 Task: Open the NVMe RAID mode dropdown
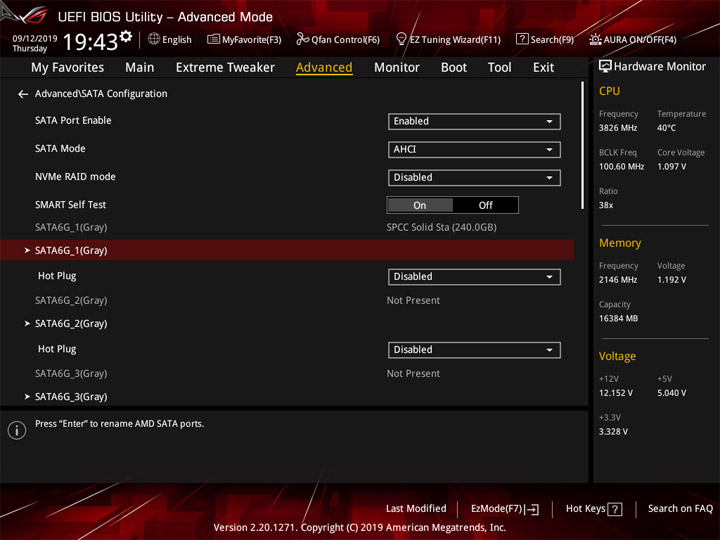474,178
